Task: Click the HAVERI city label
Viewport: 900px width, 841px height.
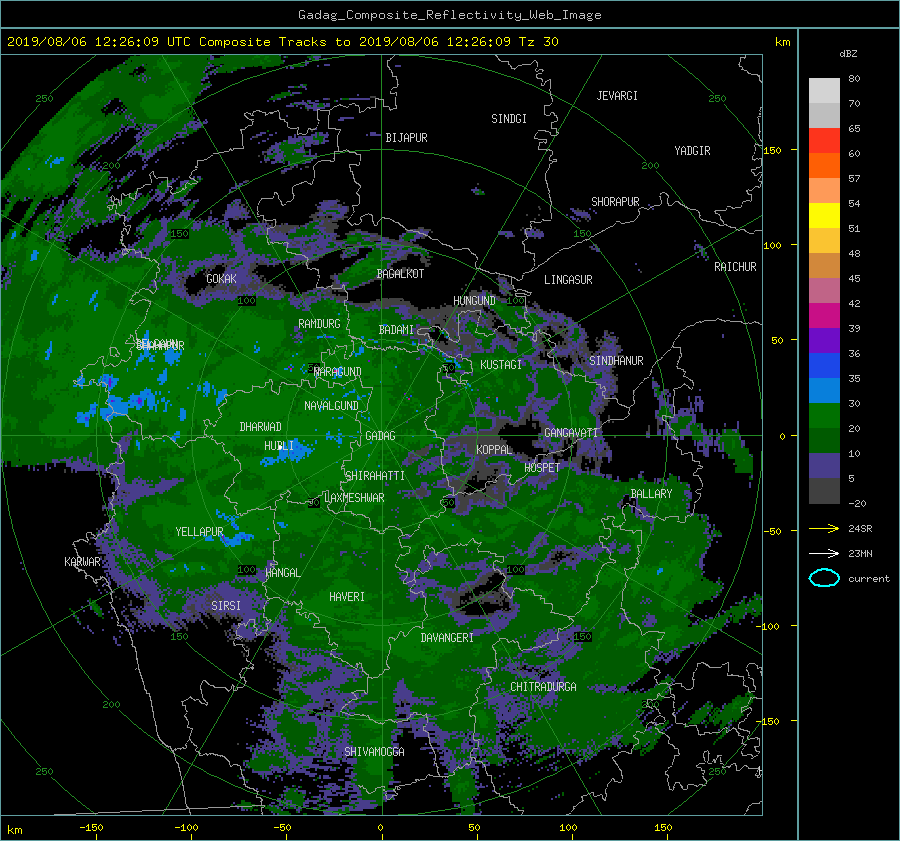Action: click(x=347, y=597)
